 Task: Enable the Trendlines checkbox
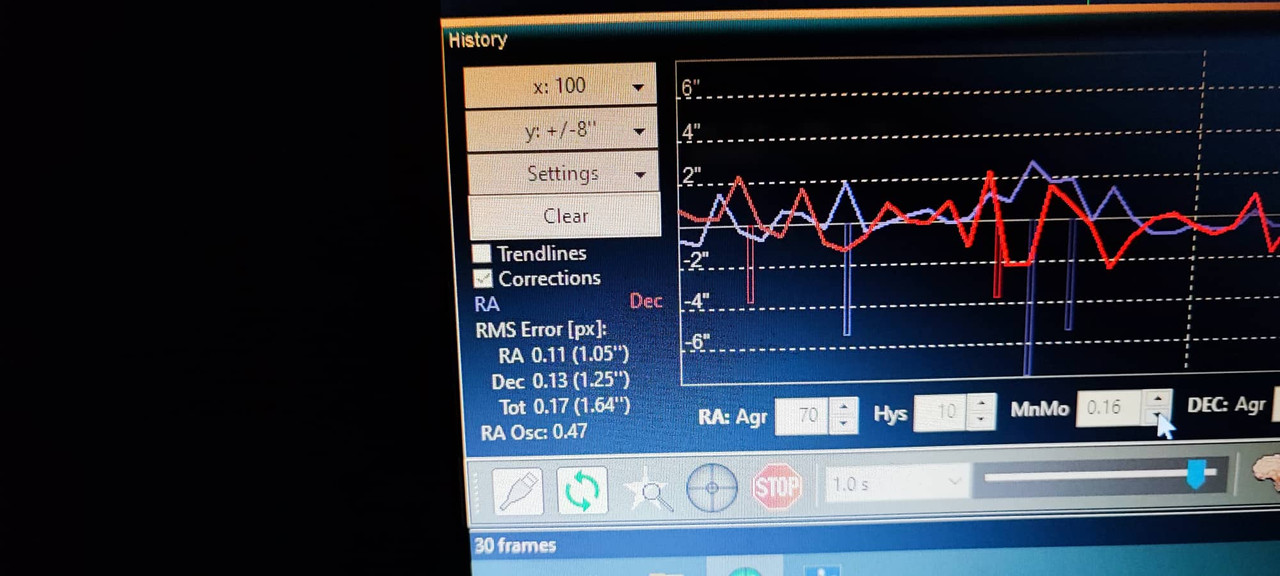pyautogui.click(x=482, y=253)
